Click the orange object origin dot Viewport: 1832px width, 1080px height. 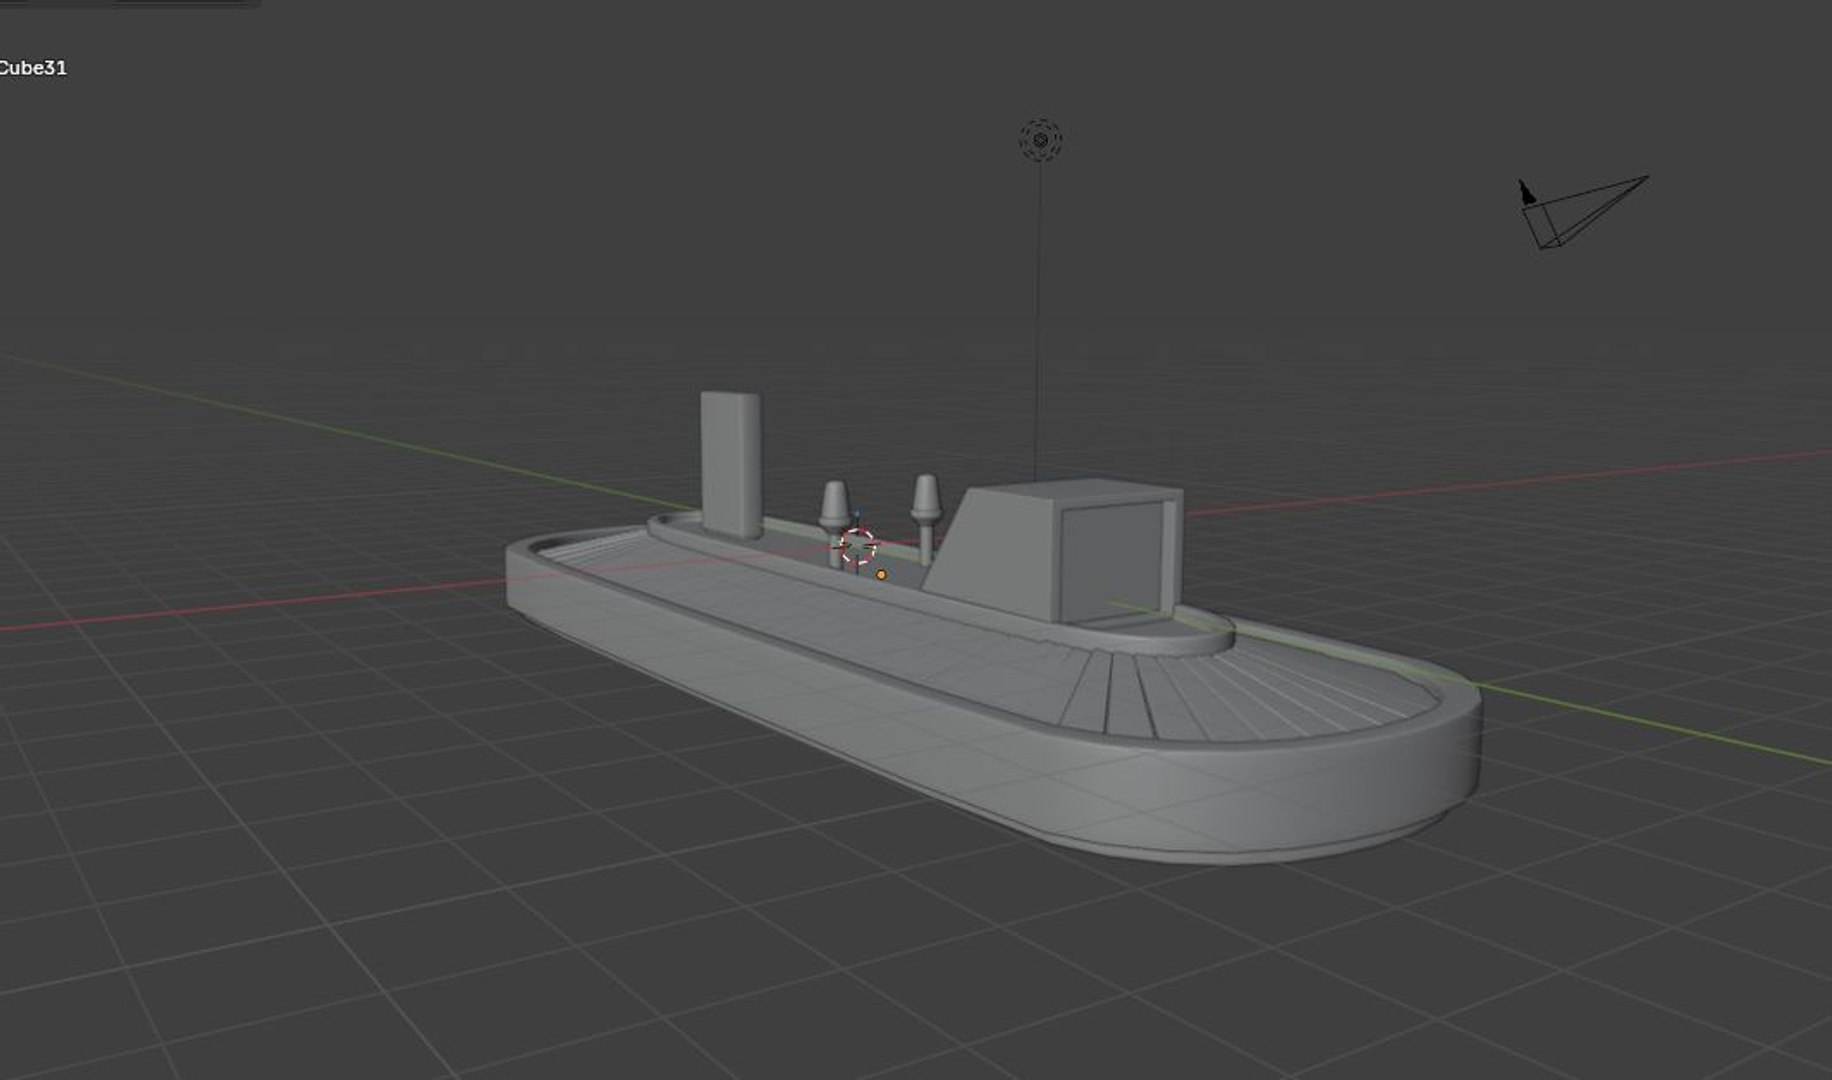click(881, 575)
